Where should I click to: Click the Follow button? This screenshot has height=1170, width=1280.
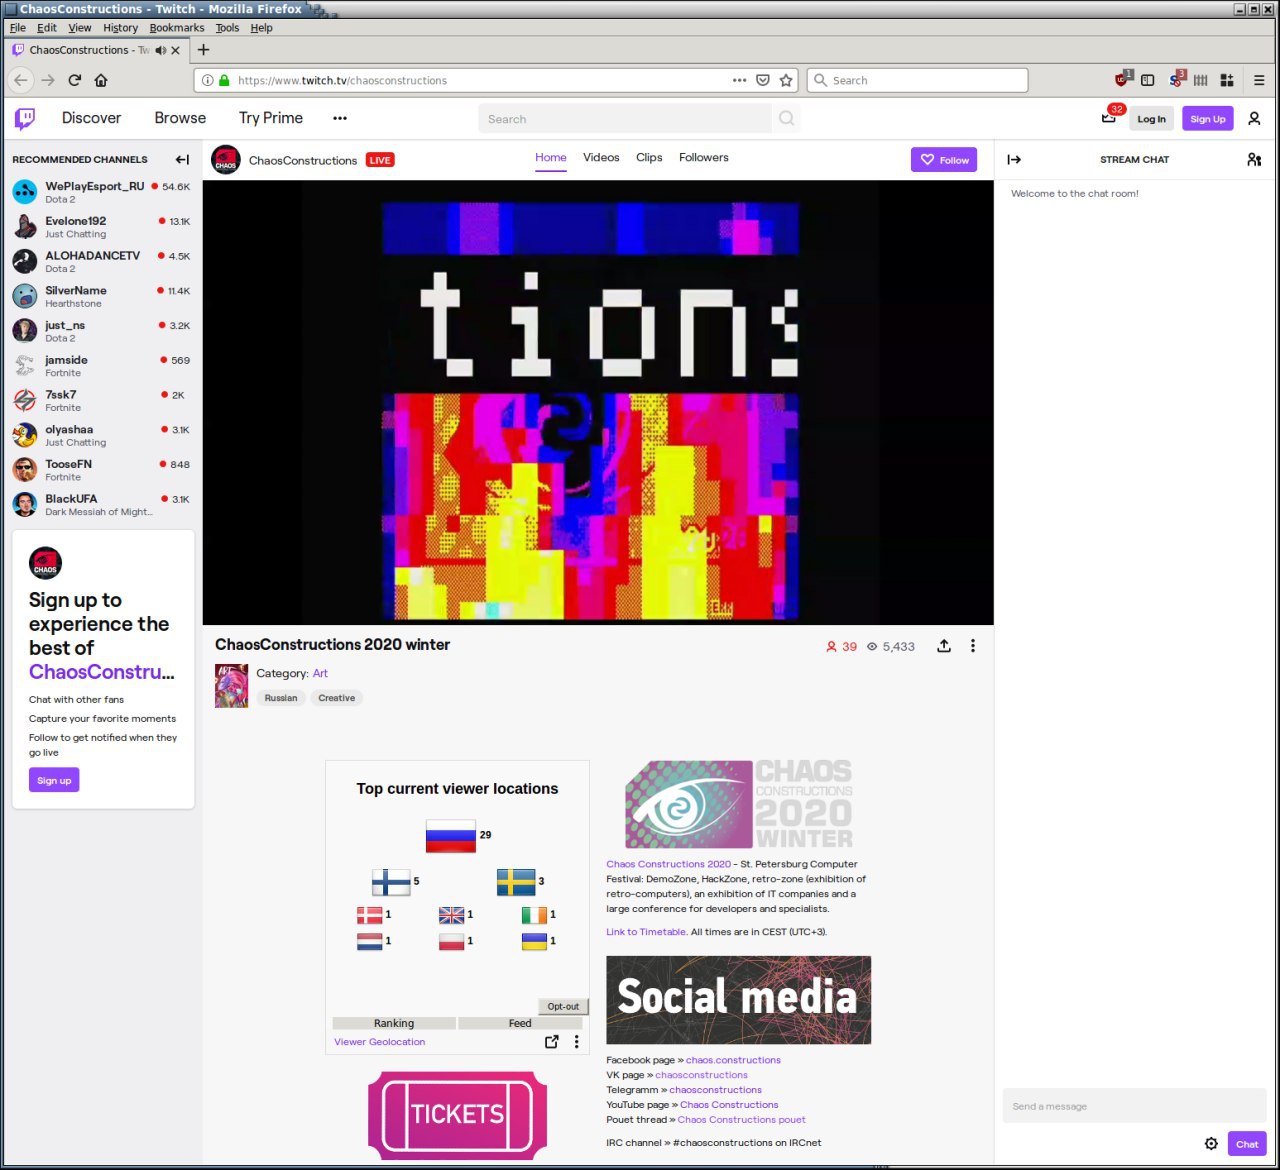pyautogui.click(x=944, y=160)
